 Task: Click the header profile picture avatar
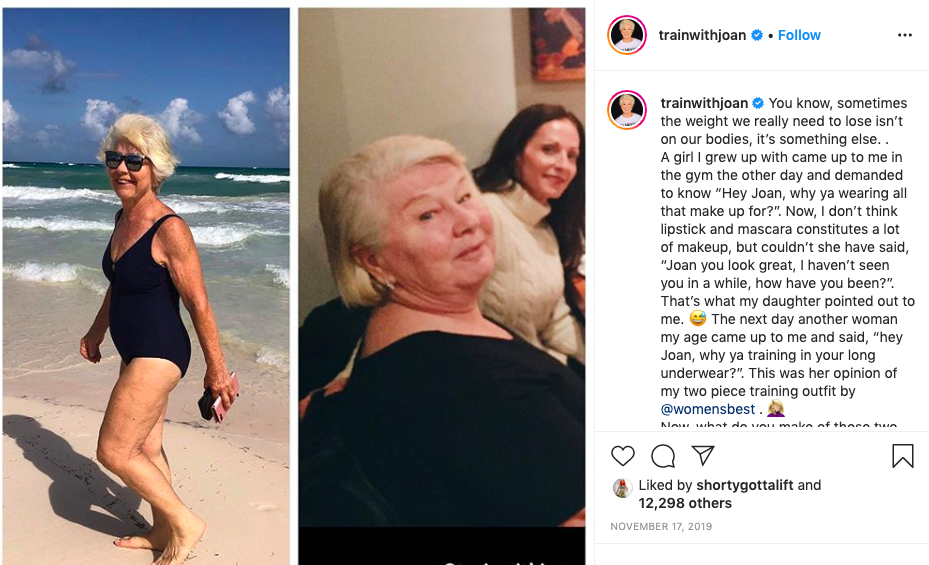628,35
